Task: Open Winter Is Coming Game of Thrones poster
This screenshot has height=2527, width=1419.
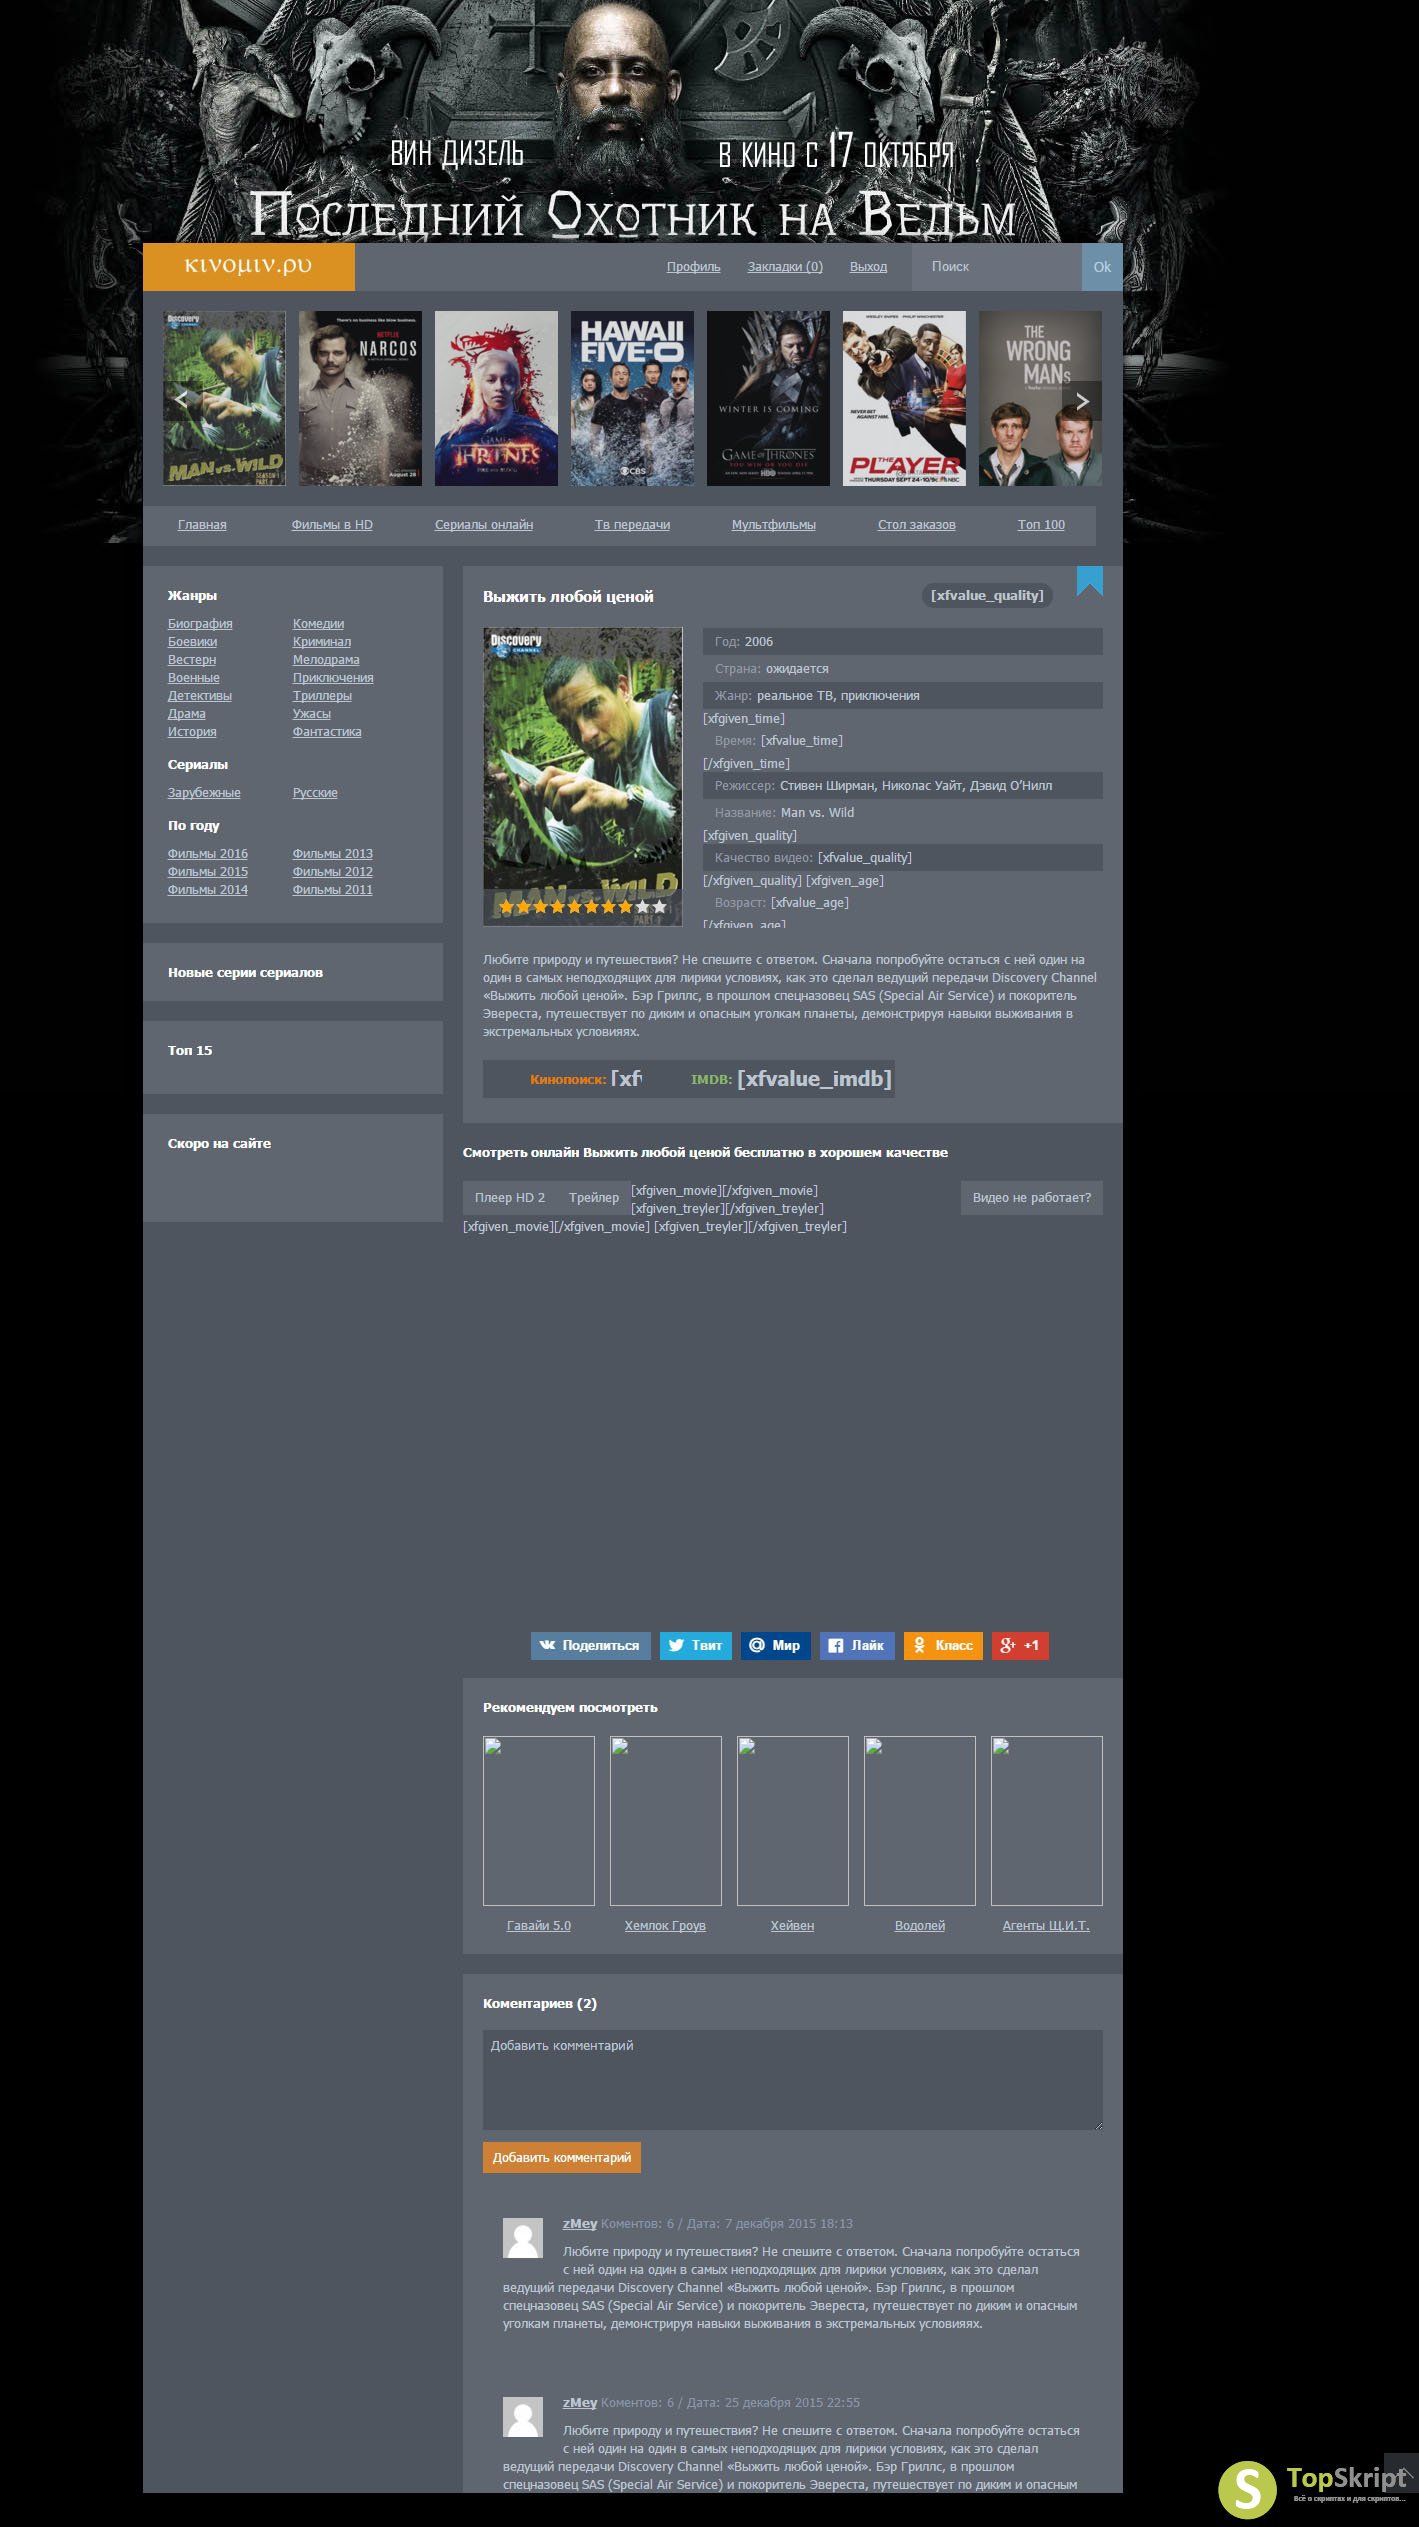Action: point(768,398)
